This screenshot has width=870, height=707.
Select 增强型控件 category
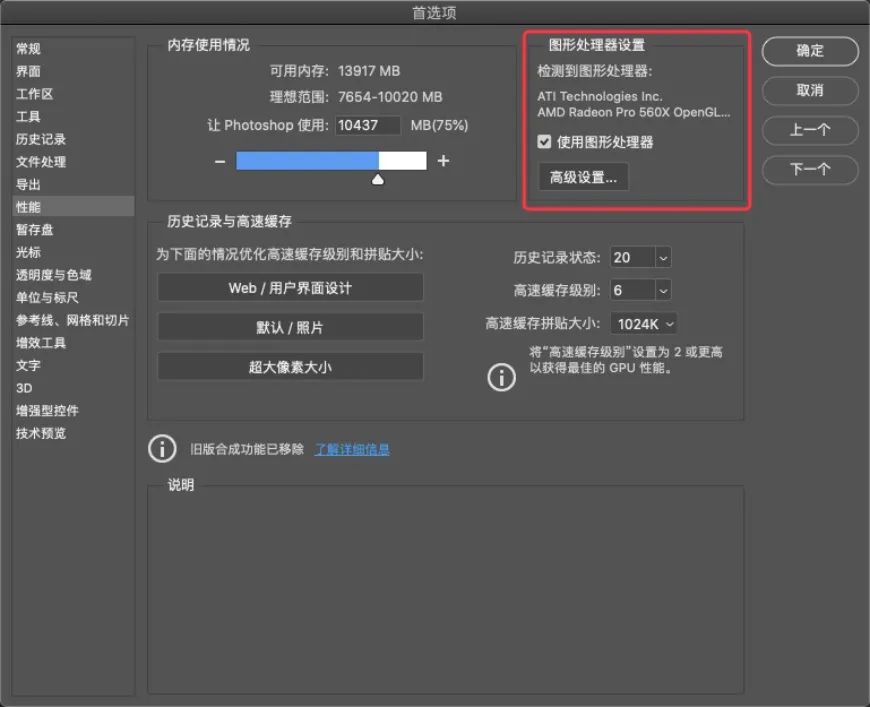[73, 411]
